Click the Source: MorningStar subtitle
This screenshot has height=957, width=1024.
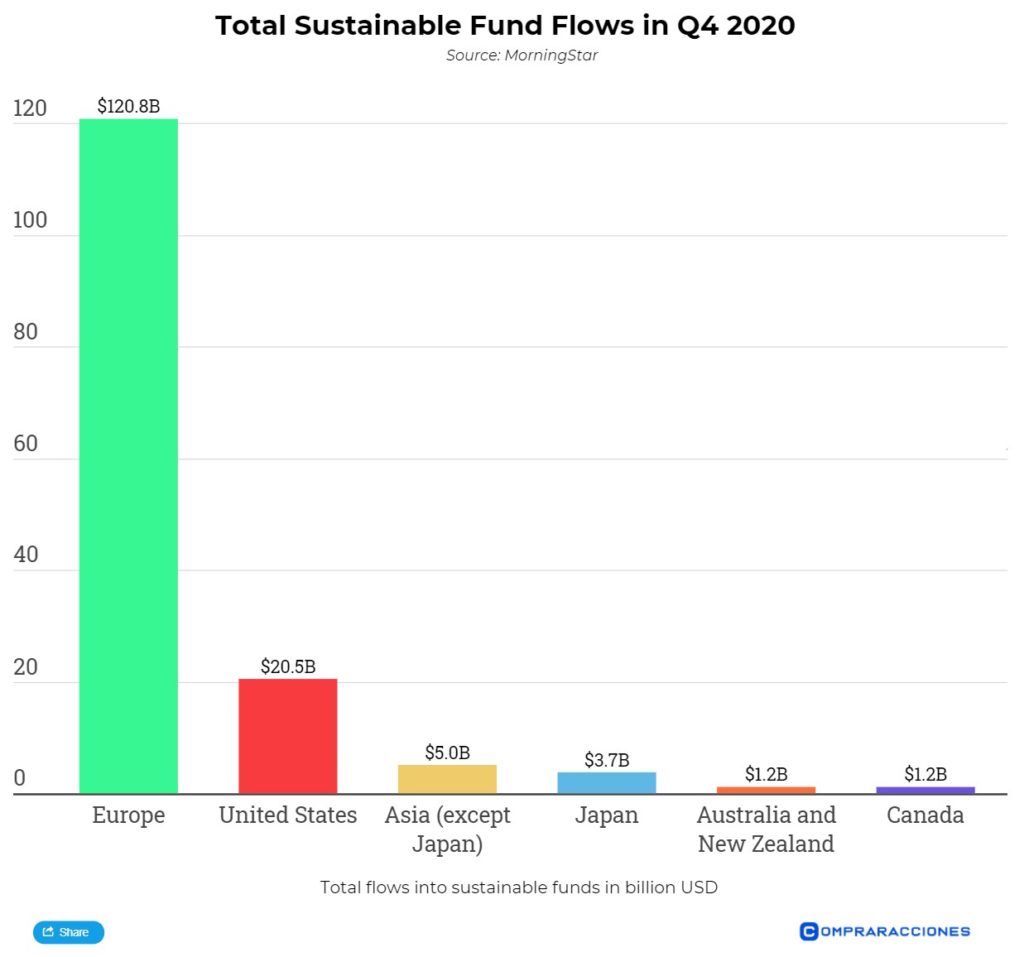click(521, 55)
